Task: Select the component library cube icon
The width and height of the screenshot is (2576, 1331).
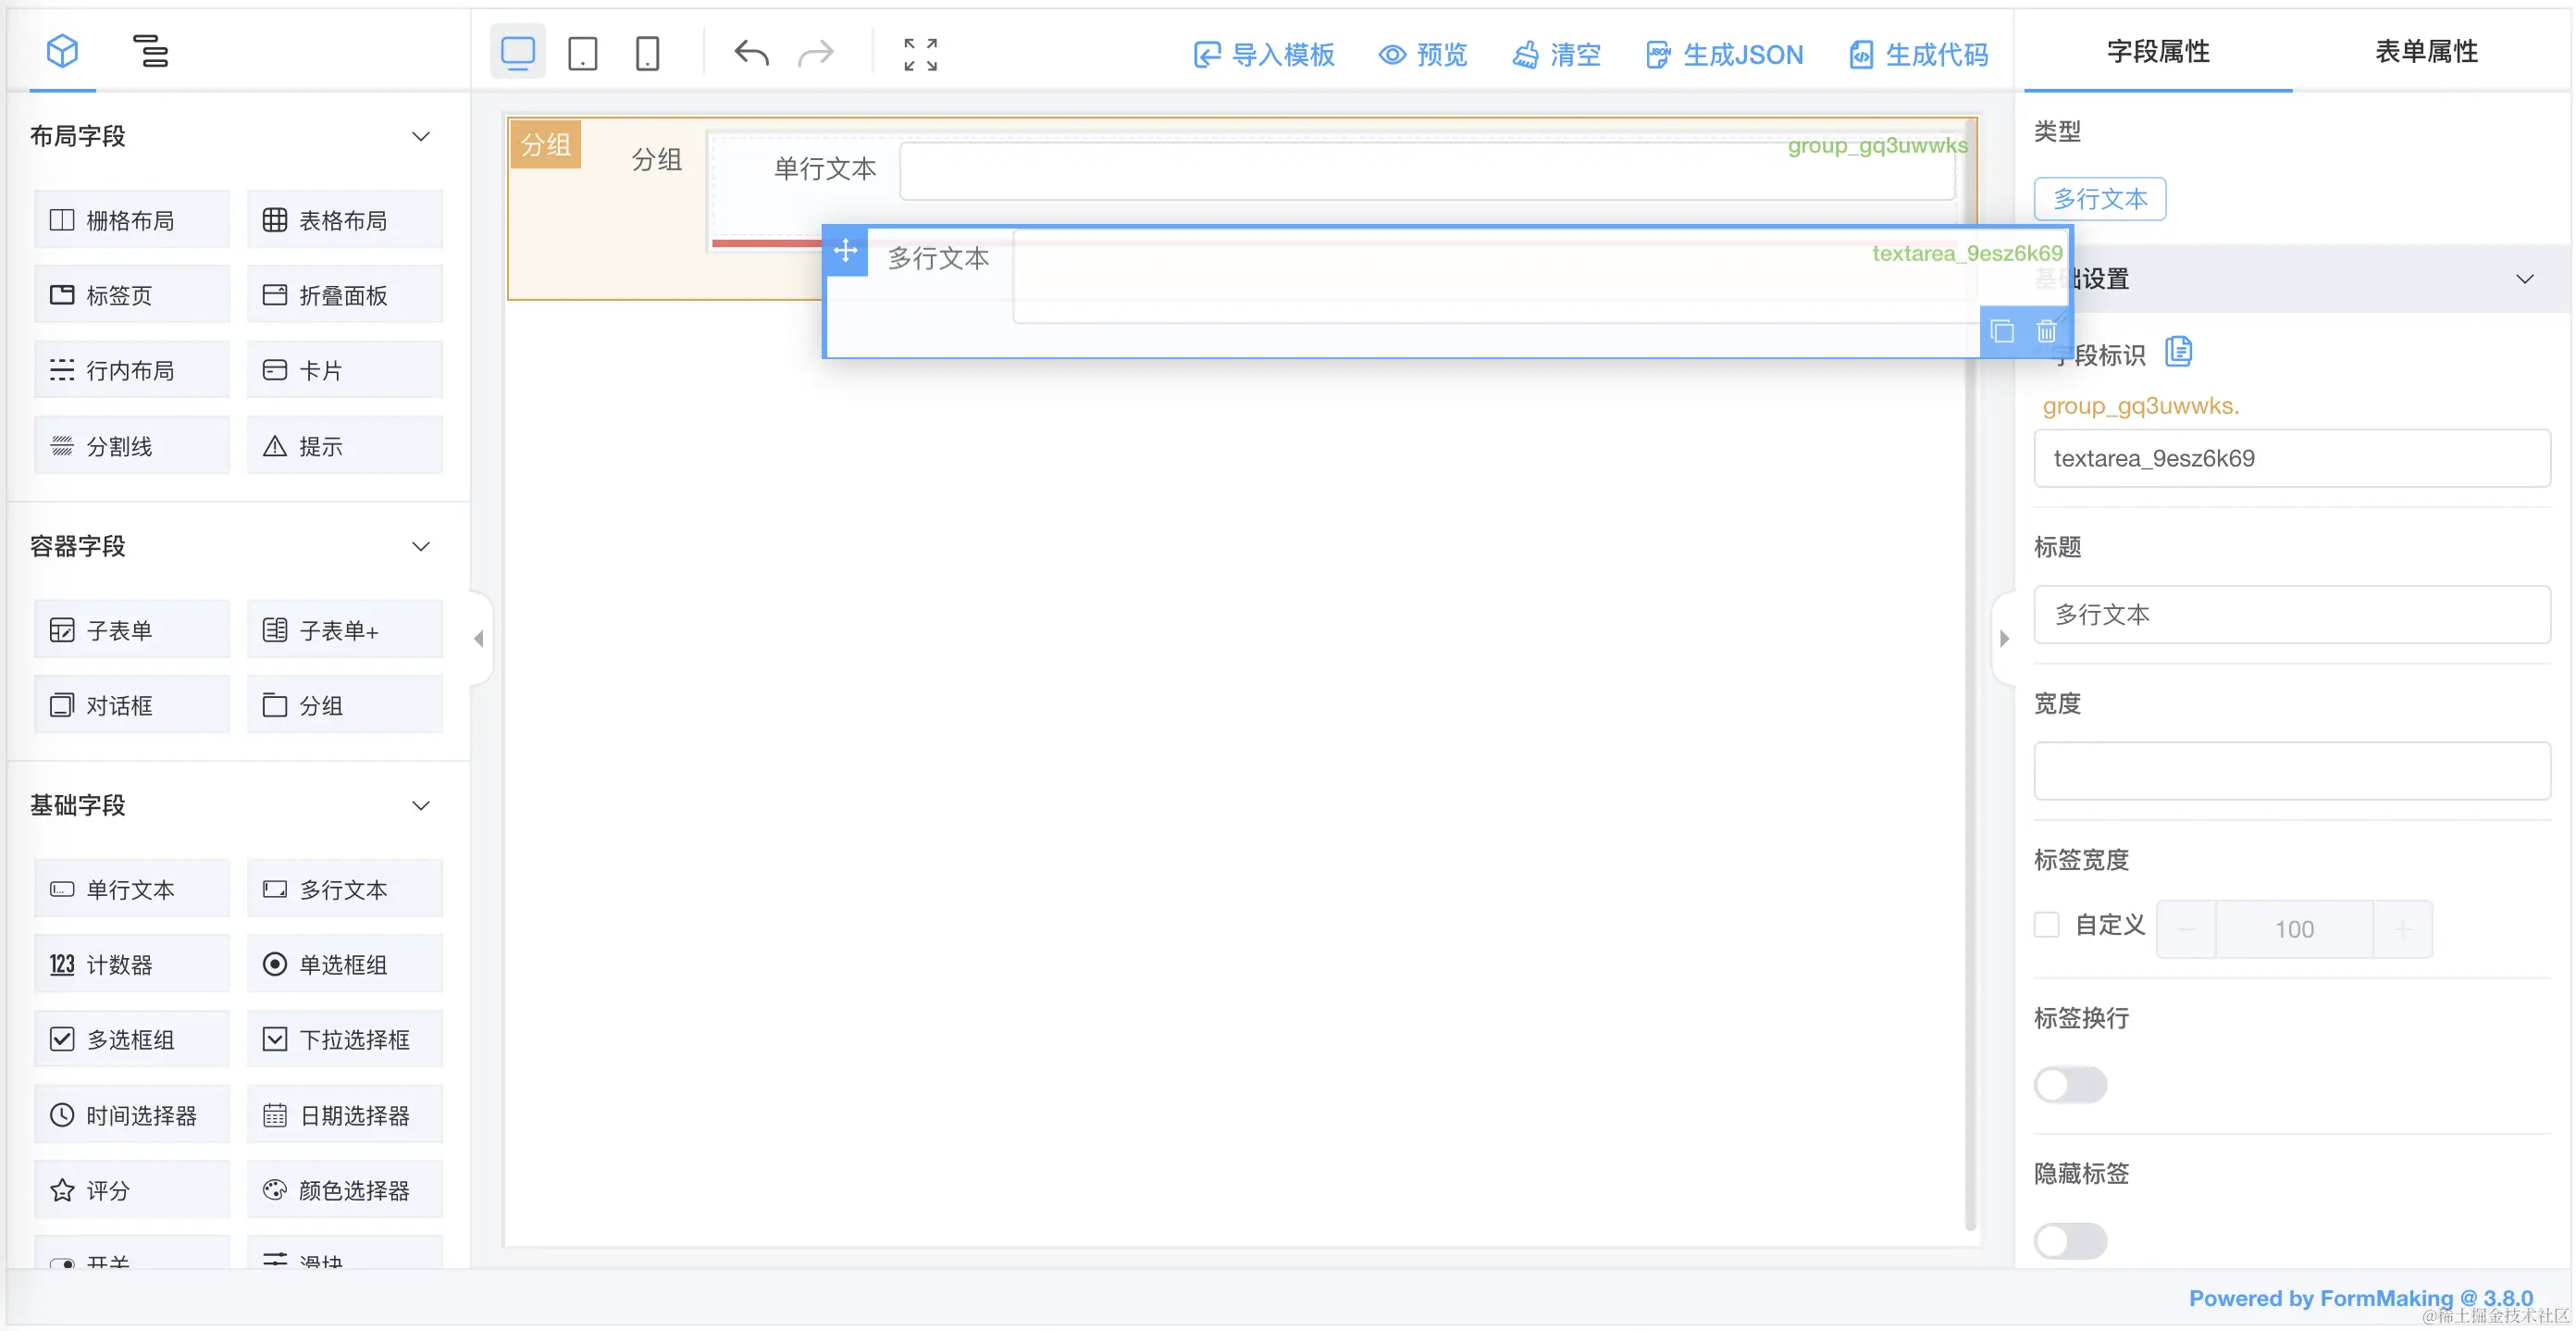Action: click(62, 52)
